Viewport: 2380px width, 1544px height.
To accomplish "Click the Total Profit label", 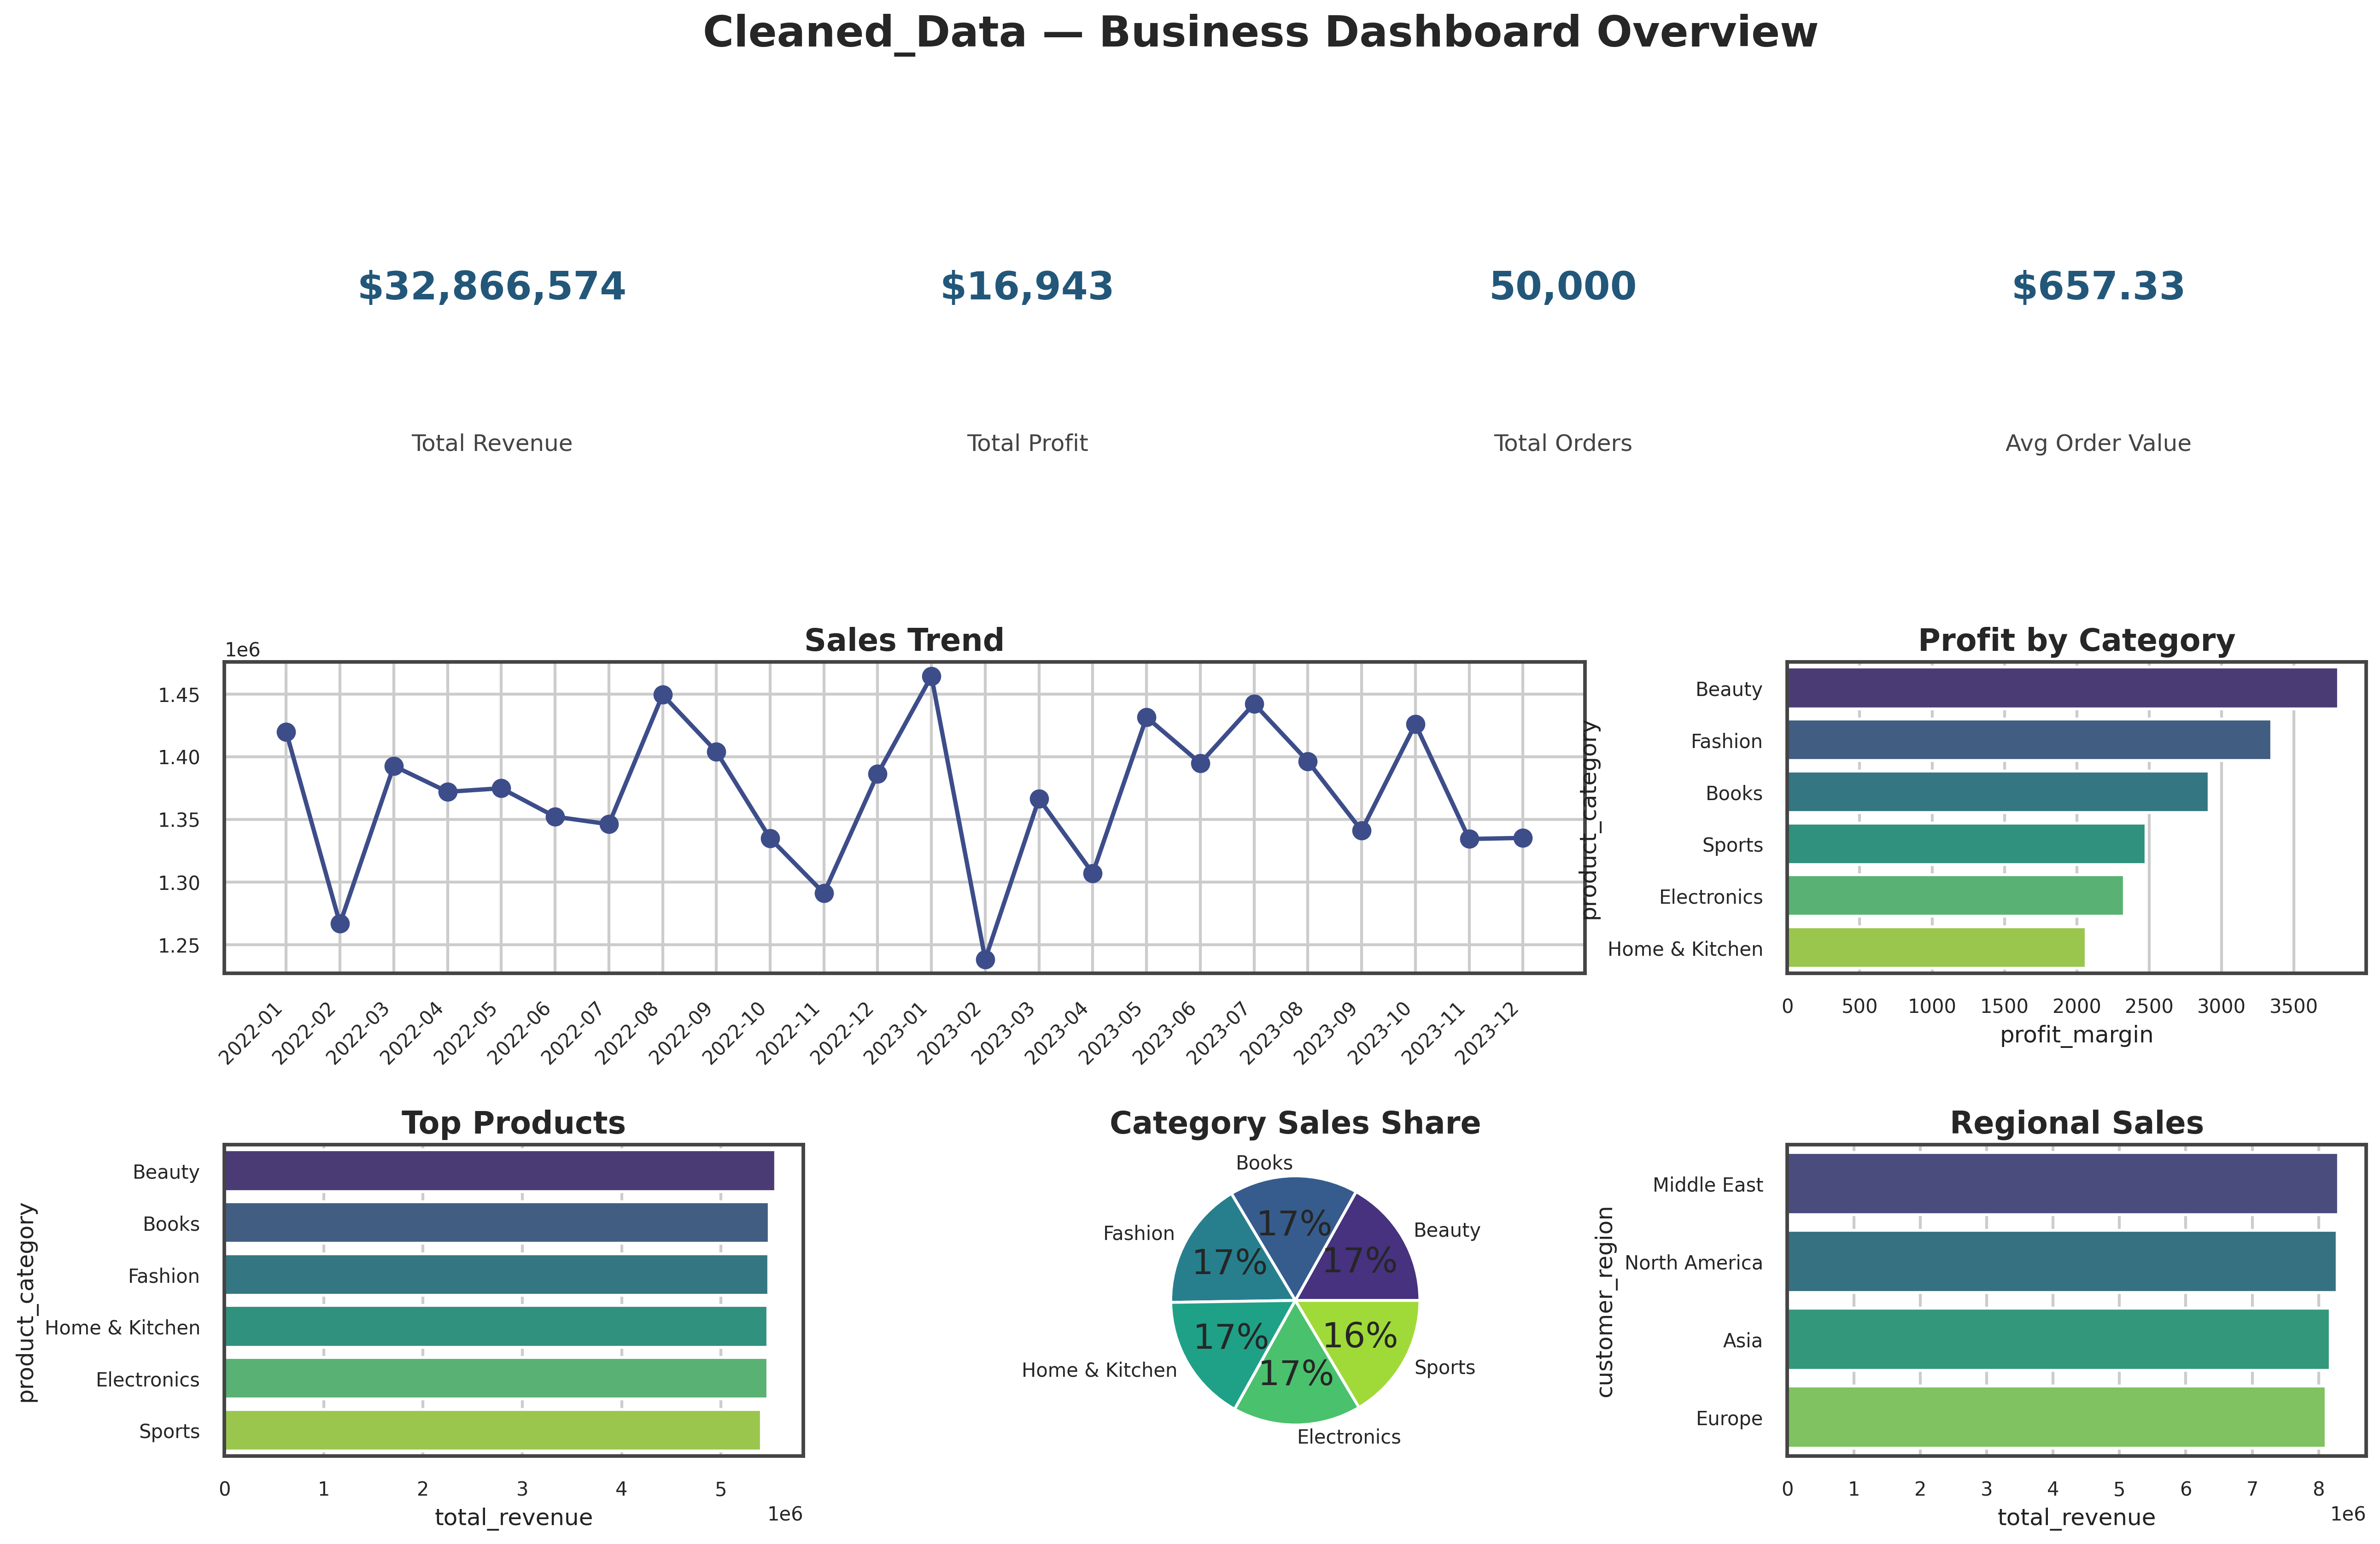I will coord(1027,443).
